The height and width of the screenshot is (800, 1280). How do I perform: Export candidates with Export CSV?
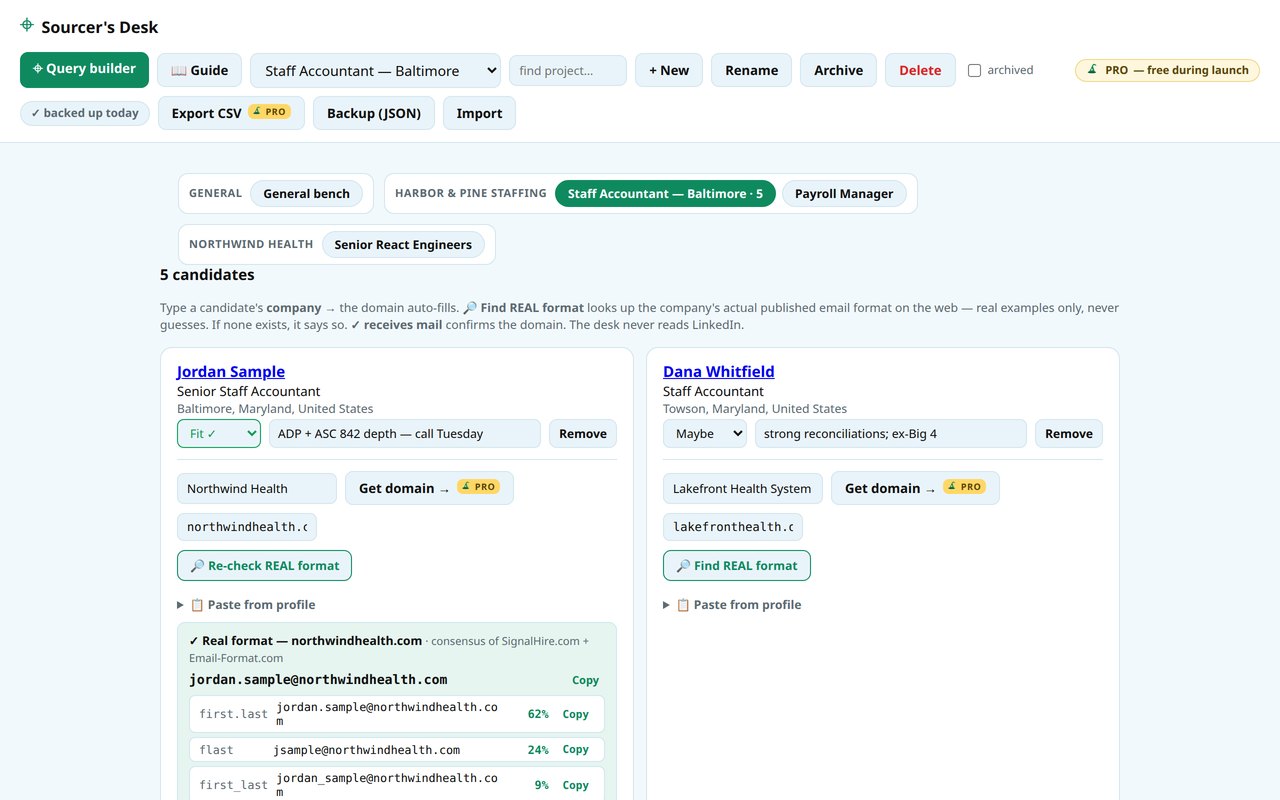pos(231,113)
